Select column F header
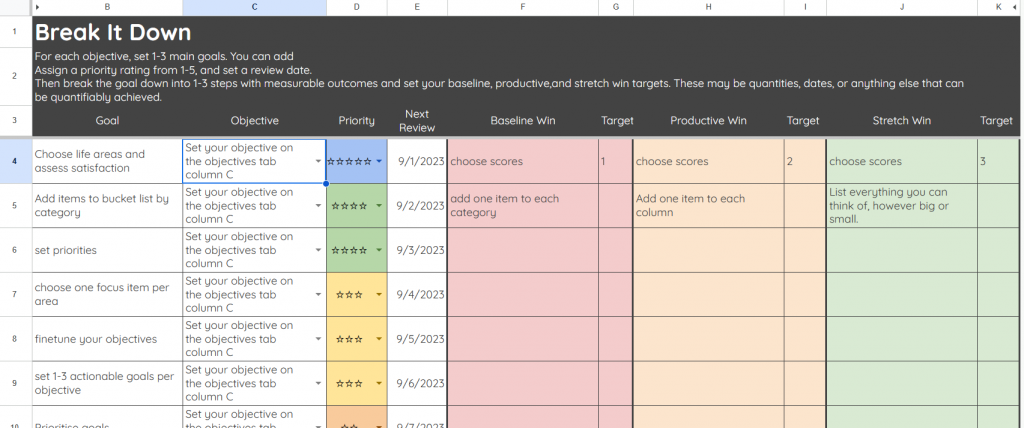The height and width of the screenshot is (428, 1024). pyautogui.click(x=522, y=7)
